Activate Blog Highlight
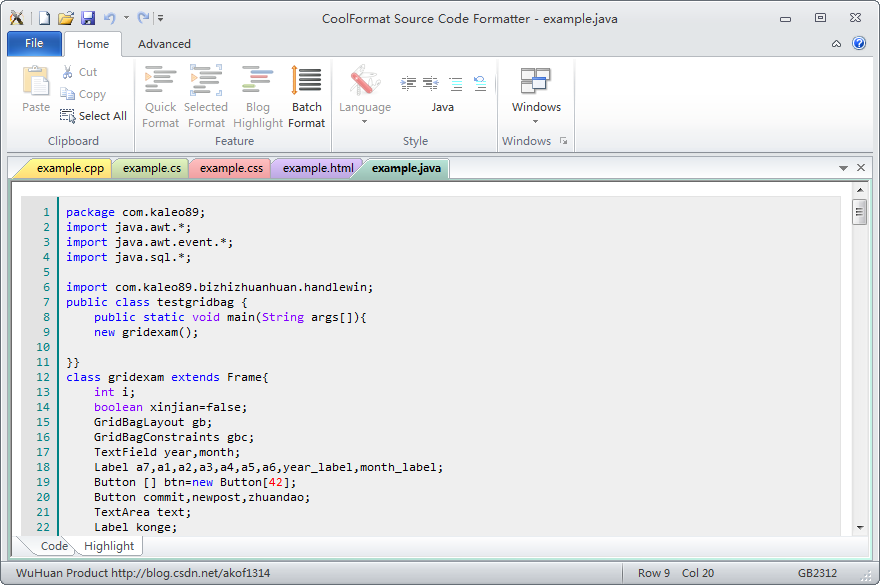 (x=257, y=90)
